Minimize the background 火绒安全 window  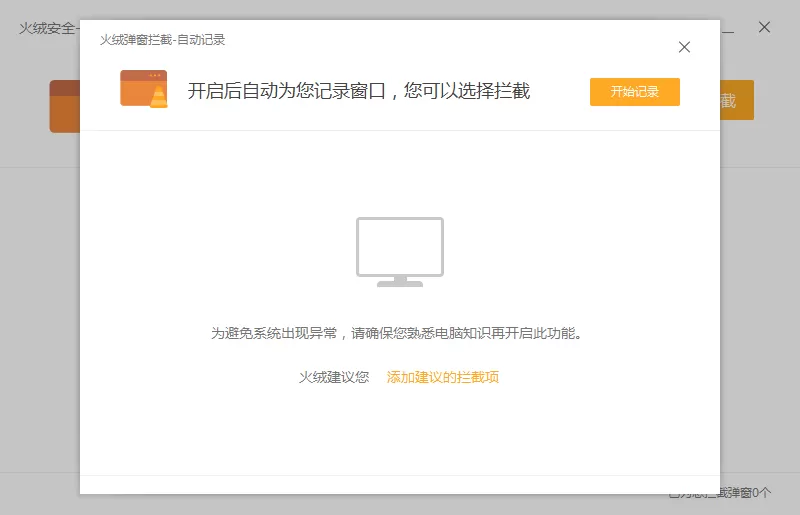click(728, 32)
